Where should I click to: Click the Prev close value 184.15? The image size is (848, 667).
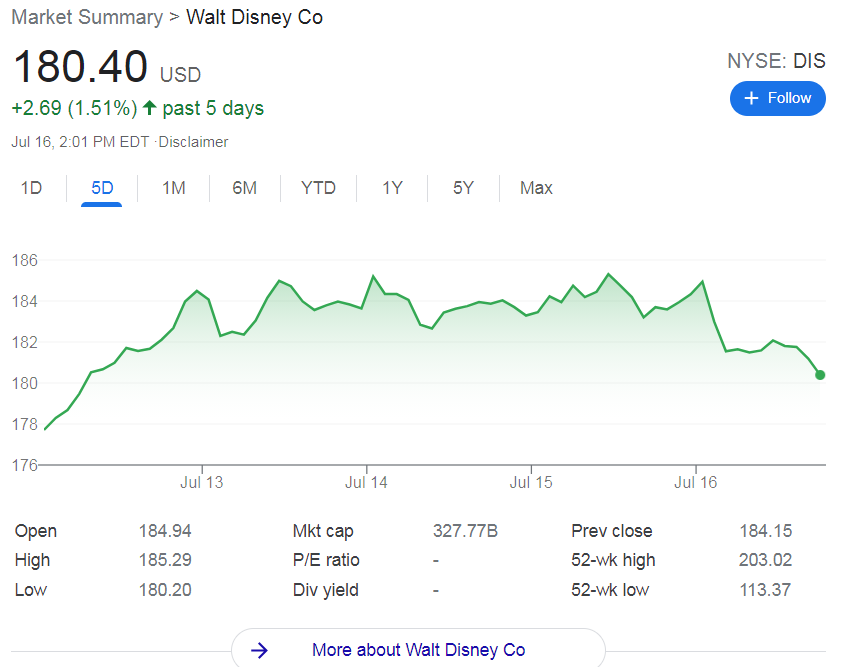tap(765, 531)
